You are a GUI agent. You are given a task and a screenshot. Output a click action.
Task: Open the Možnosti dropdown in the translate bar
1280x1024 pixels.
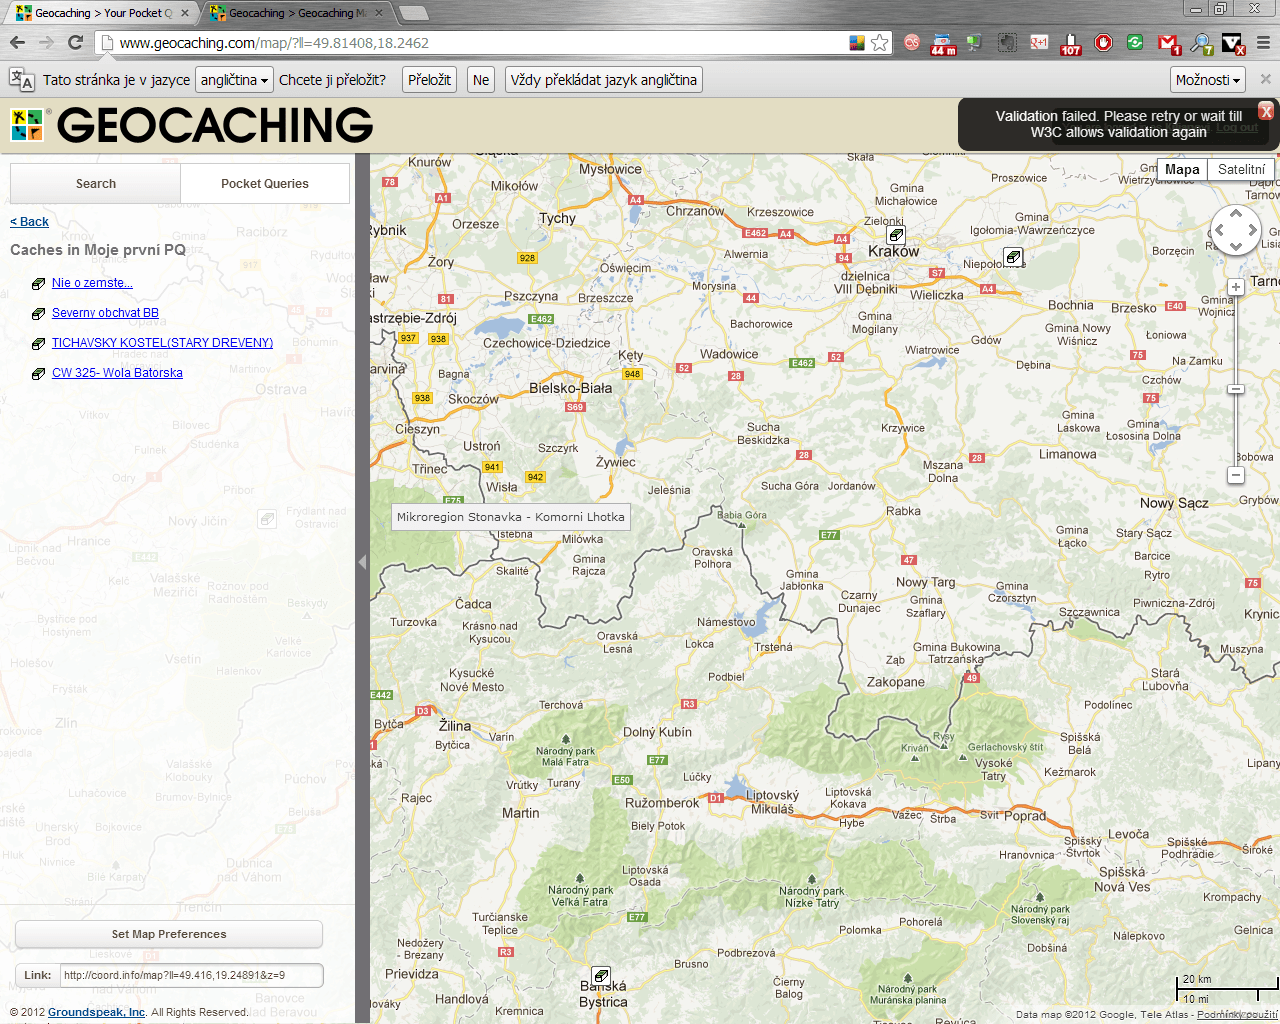(1208, 80)
